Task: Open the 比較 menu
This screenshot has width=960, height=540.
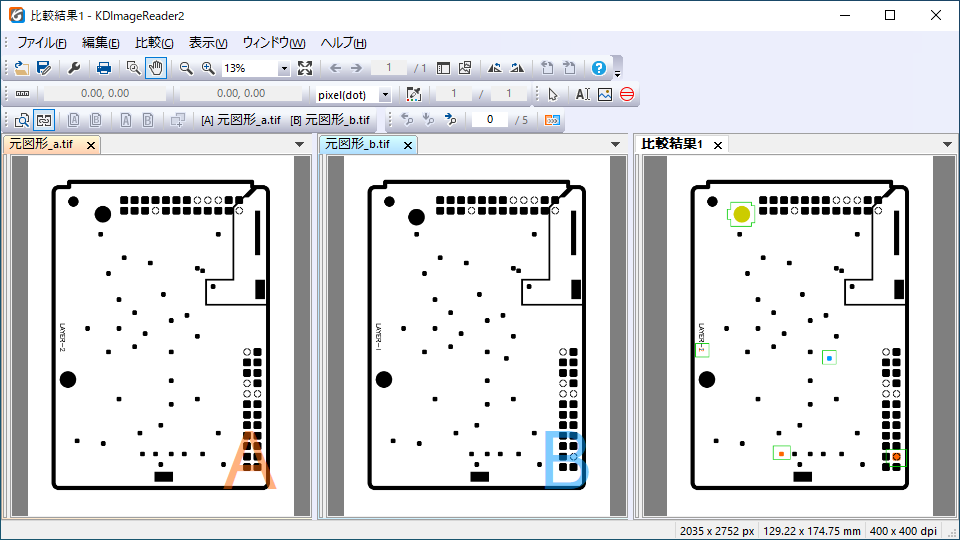Action: 154,43
